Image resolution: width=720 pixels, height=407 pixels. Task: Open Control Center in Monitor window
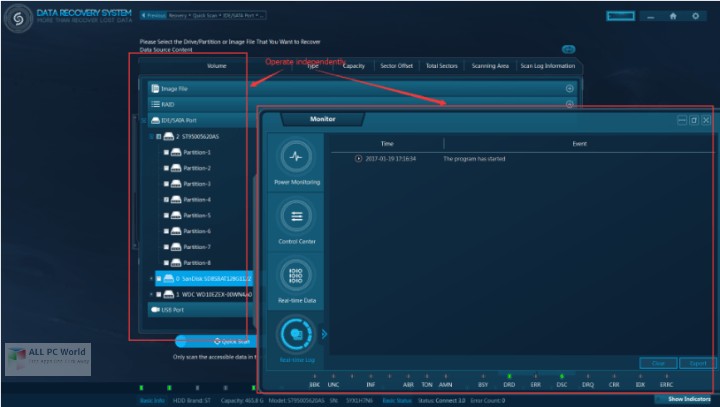pyautogui.click(x=297, y=223)
